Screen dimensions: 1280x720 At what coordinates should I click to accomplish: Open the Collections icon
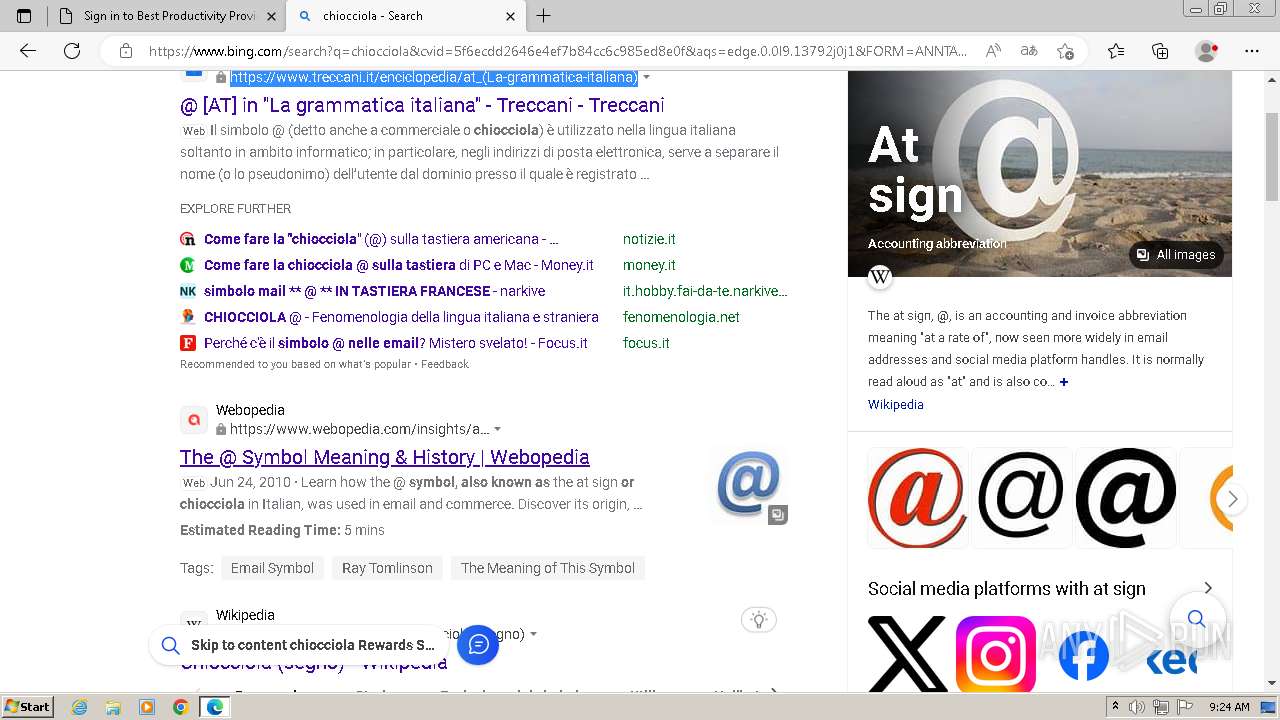point(1160,51)
